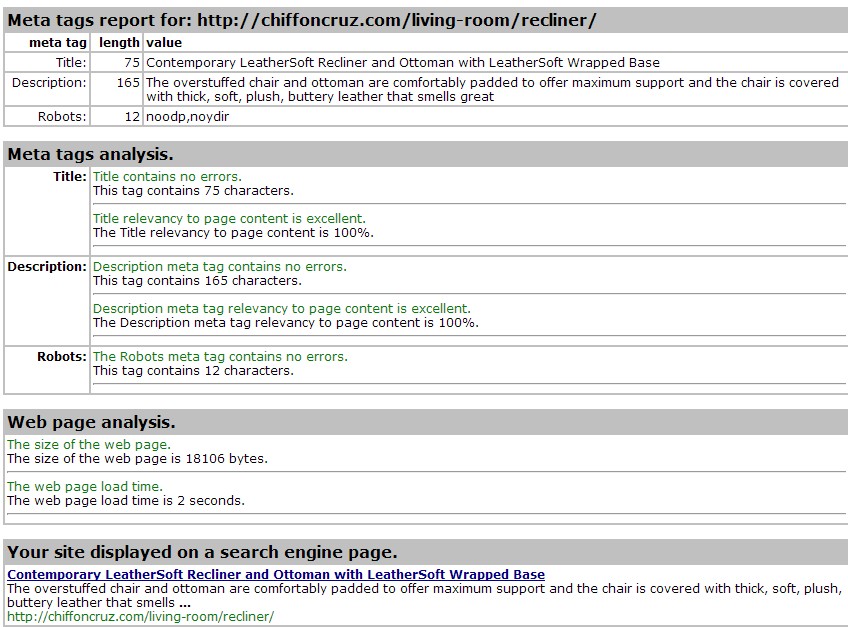Image resolution: width=848 pixels, height=627 pixels.
Task: Select 'Title relevancy to page content is excellent.'
Action: point(229,219)
